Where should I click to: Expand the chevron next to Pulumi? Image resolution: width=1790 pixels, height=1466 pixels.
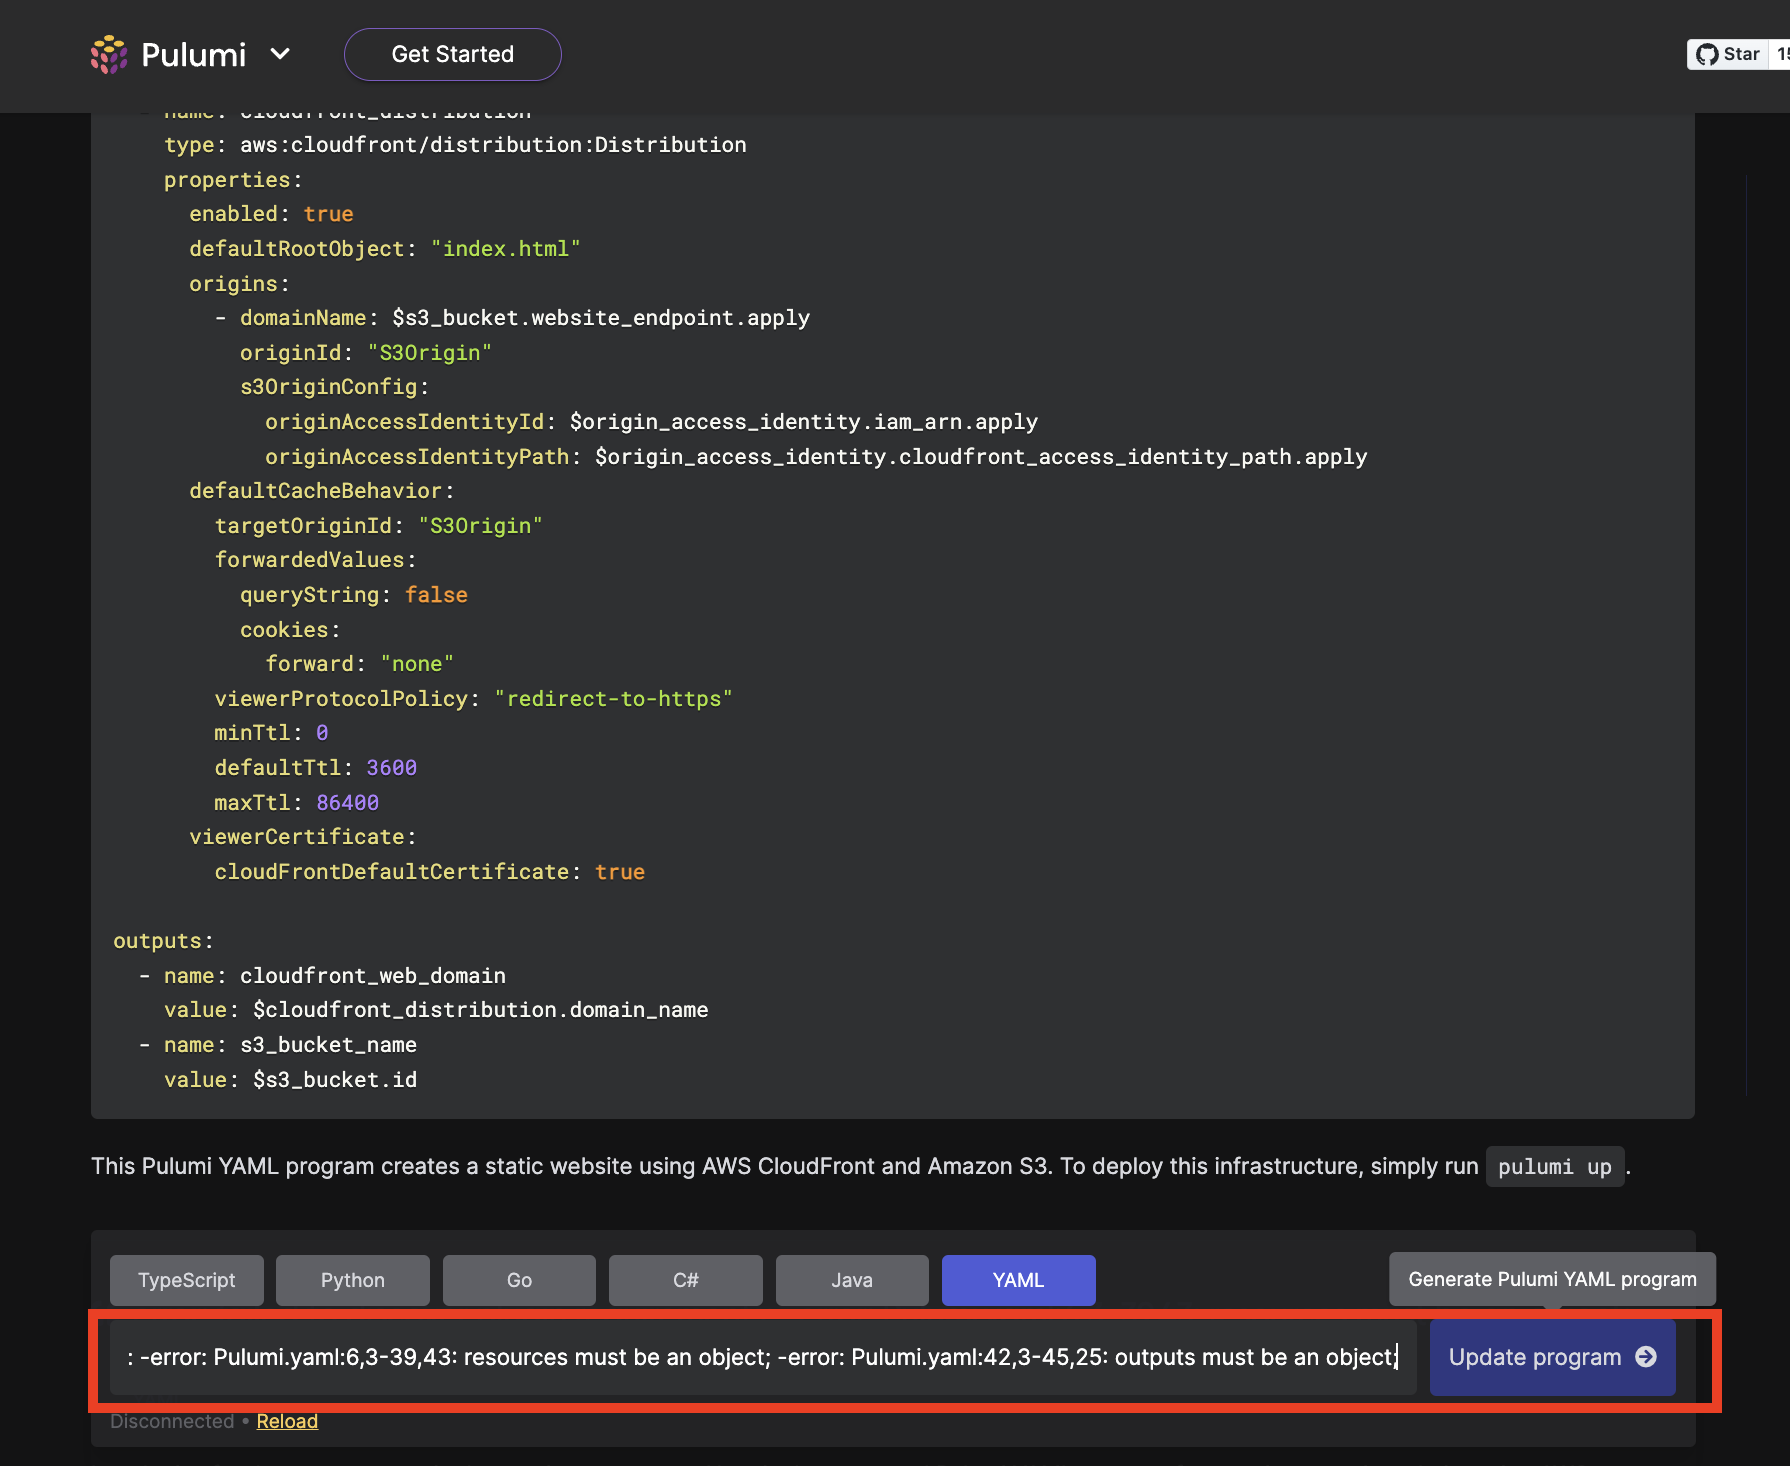click(280, 54)
